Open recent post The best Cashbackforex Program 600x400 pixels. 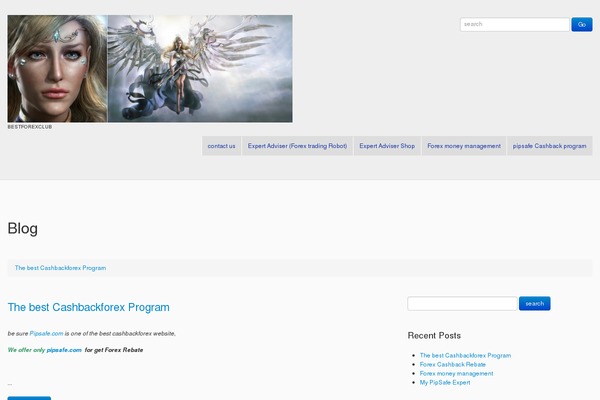pyautogui.click(x=465, y=355)
